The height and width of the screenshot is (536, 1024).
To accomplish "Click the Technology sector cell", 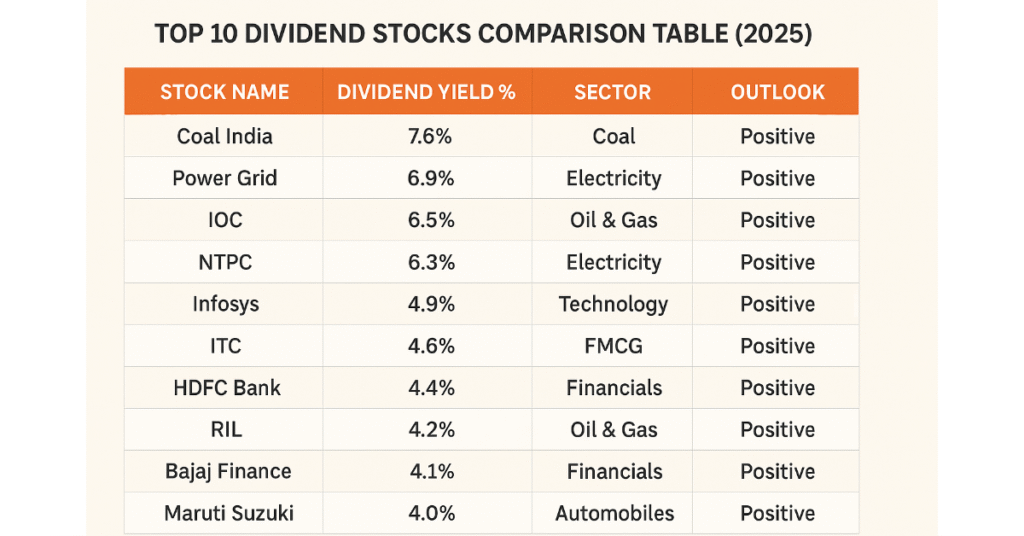I will tap(613, 304).
